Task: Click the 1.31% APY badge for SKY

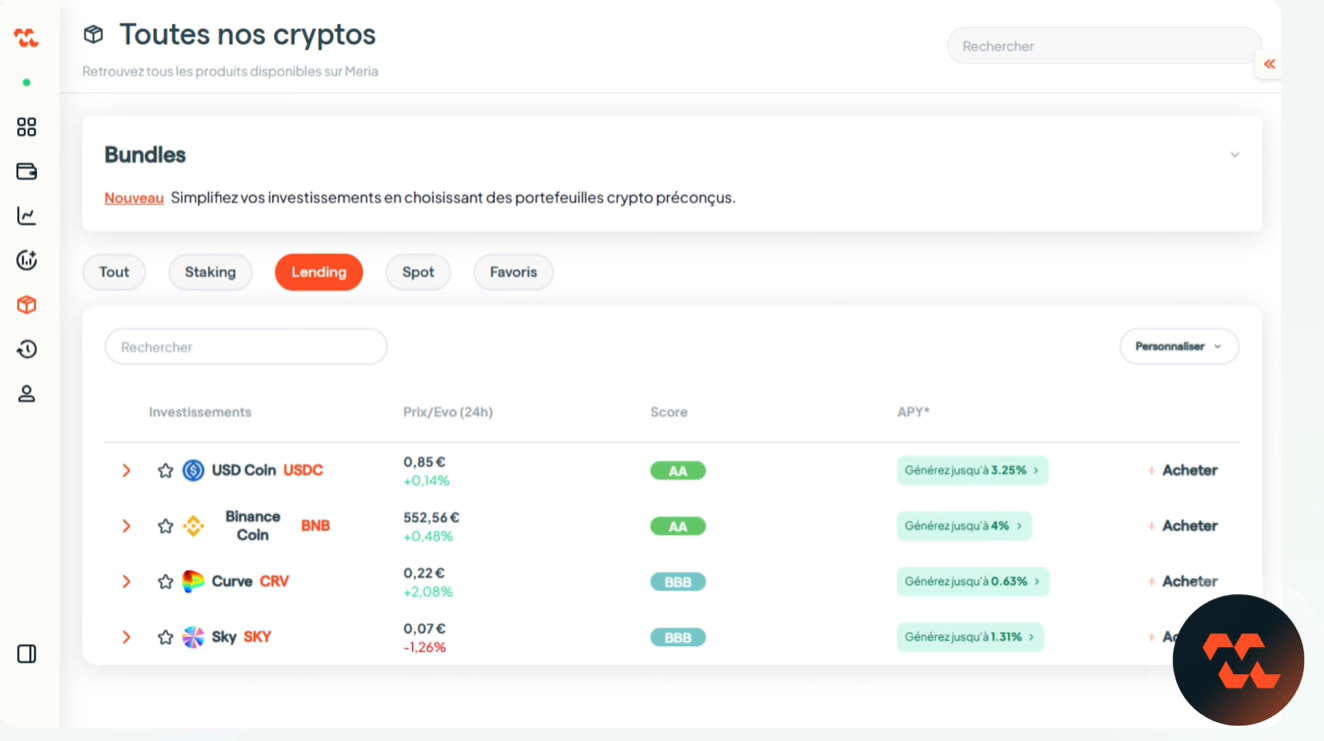Action: [970, 637]
